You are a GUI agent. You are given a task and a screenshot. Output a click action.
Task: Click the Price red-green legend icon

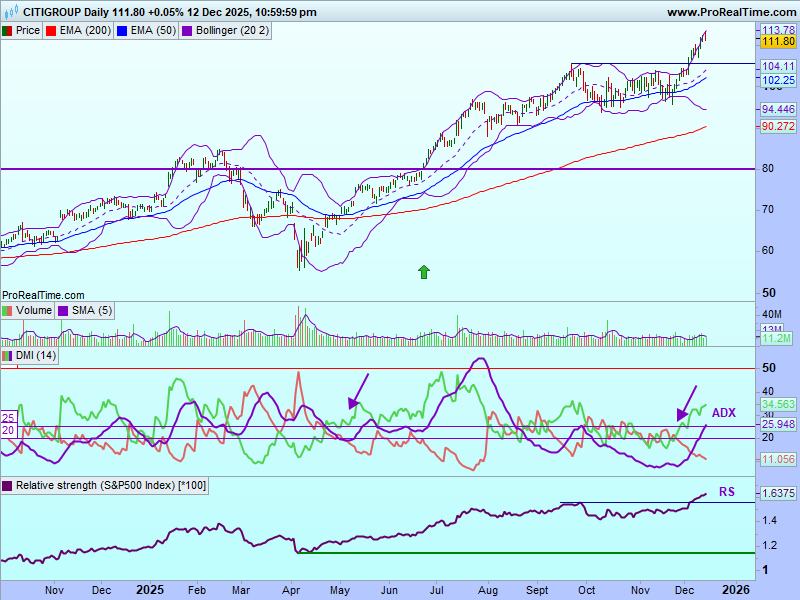(x=8, y=31)
